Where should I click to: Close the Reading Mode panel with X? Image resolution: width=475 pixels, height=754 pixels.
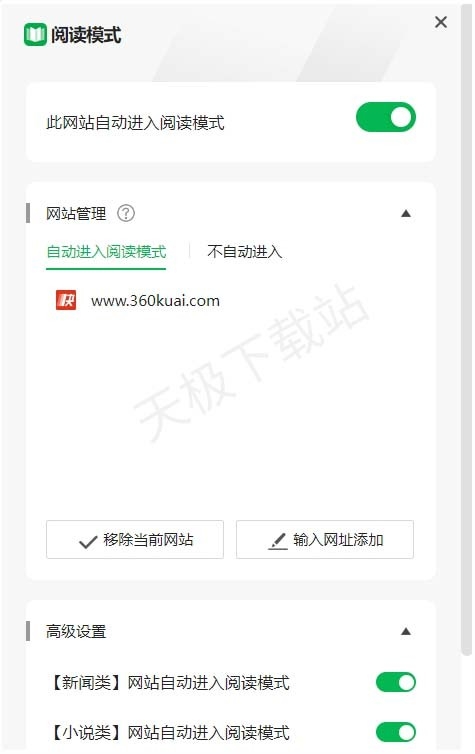click(x=440, y=22)
